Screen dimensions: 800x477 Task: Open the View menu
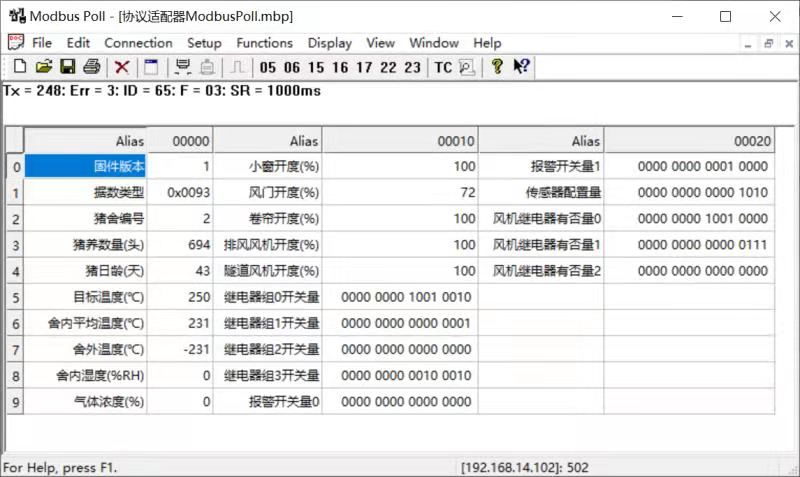pyautogui.click(x=380, y=43)
